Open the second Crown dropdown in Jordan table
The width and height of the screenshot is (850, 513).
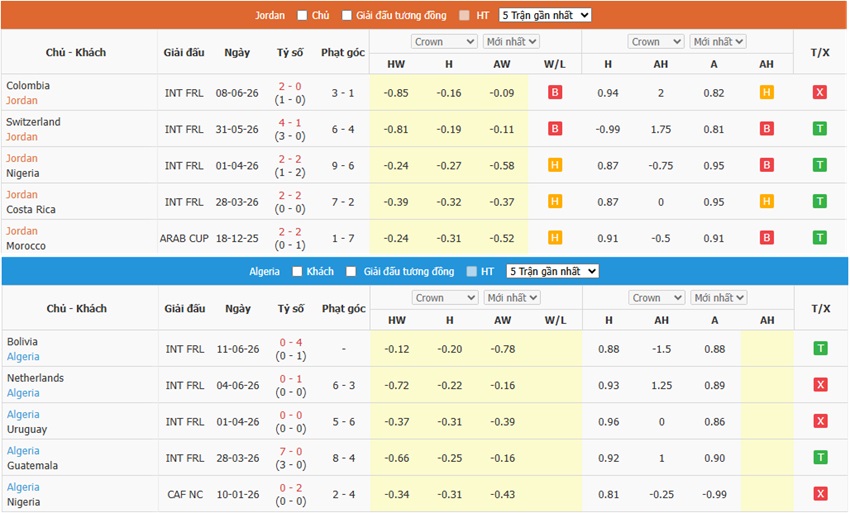655,42
